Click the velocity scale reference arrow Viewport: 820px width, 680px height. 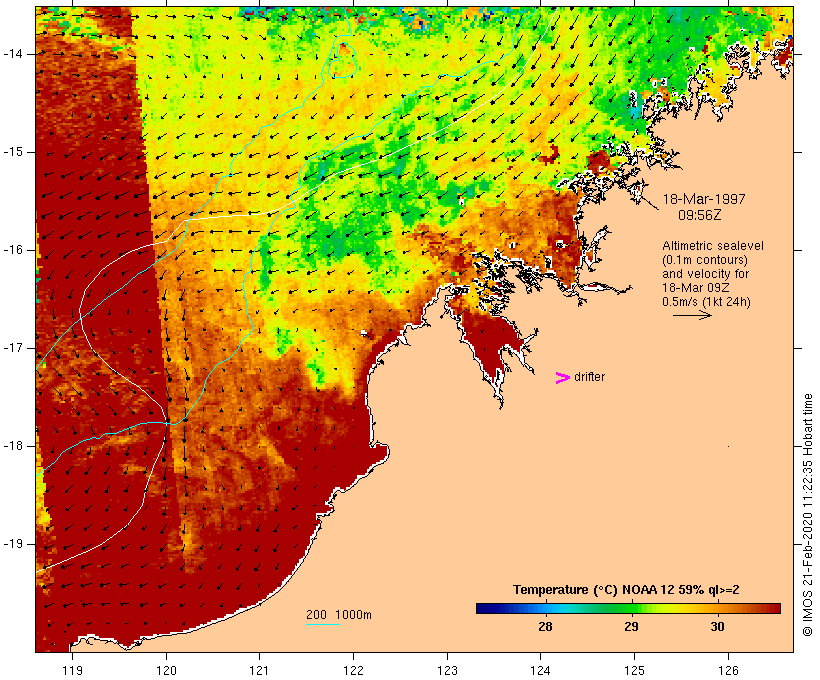coord(692,315)
